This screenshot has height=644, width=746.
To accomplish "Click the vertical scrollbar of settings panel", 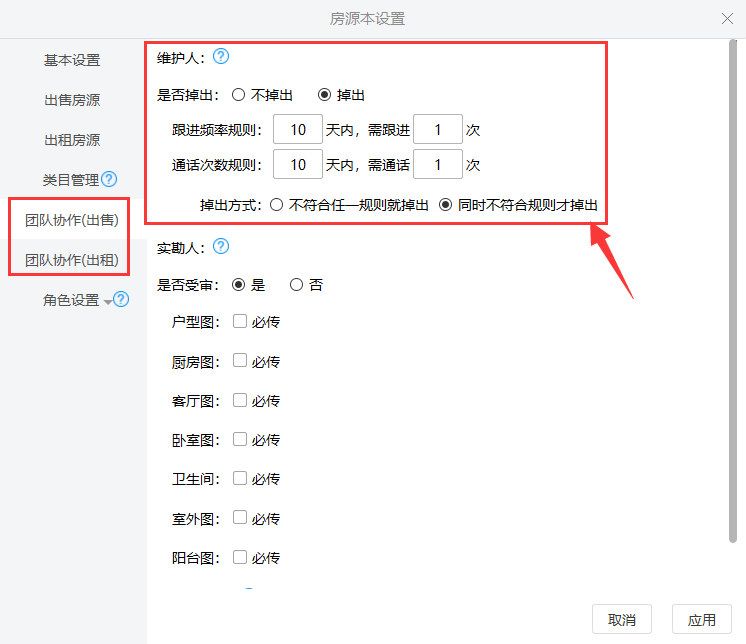I will (x=733, y=291).
